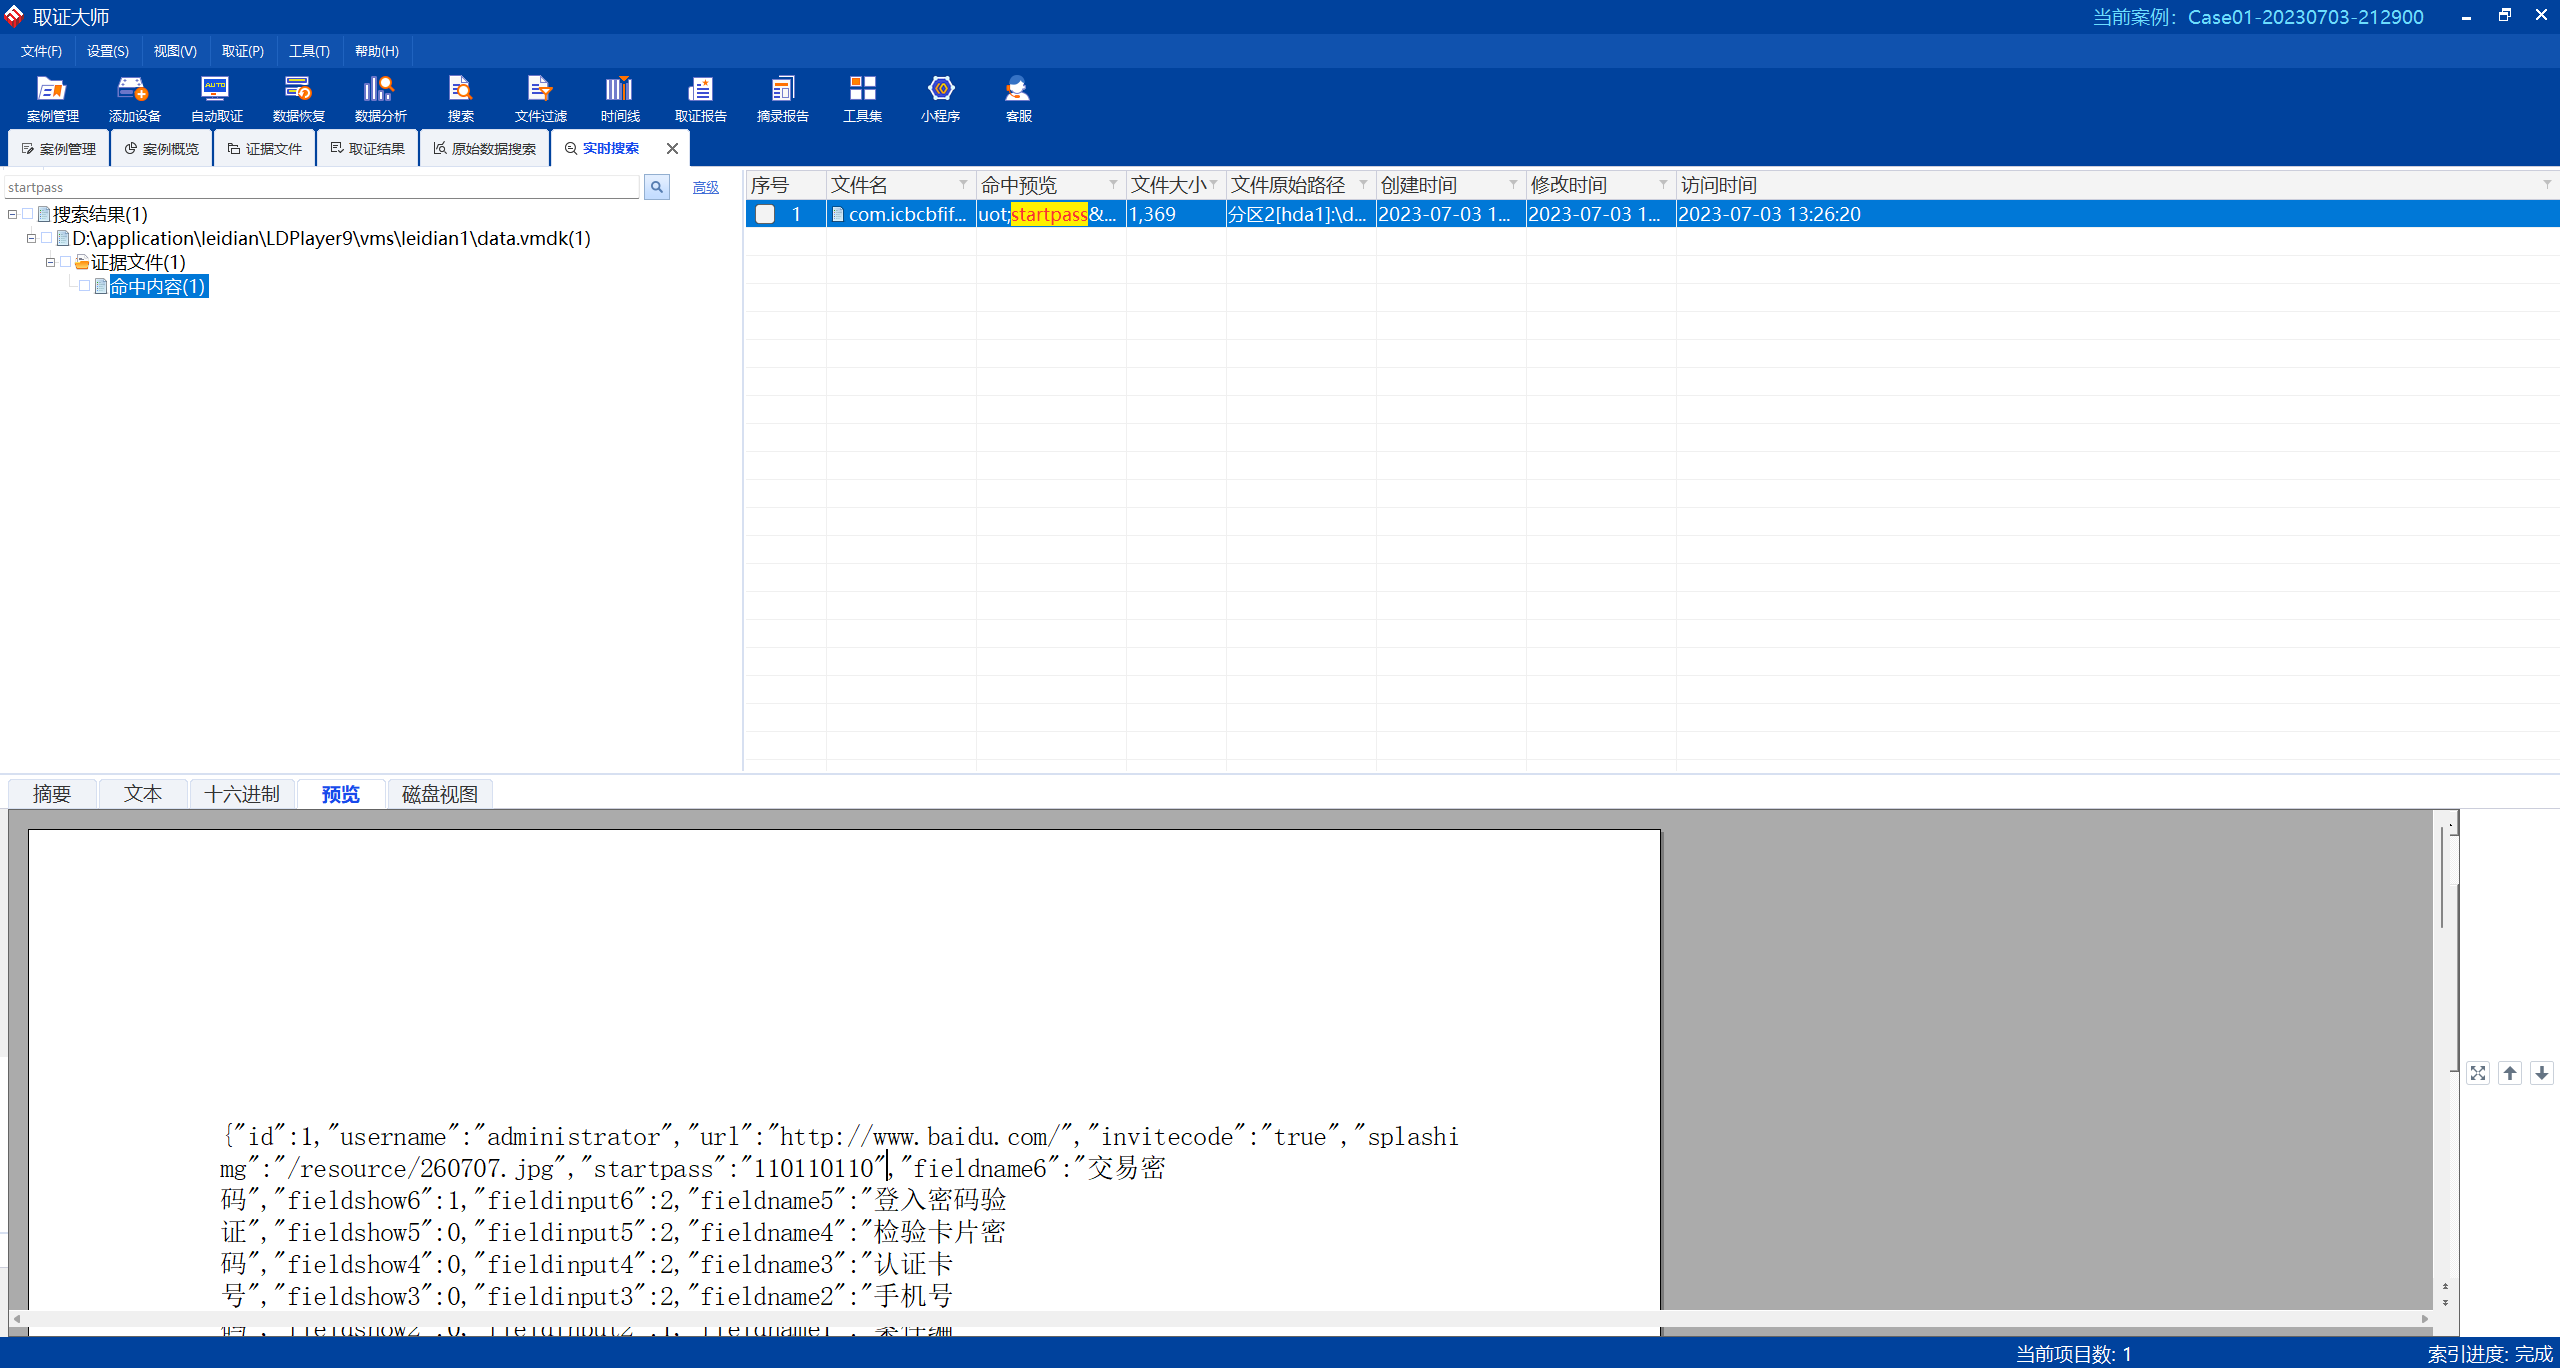Screen dimensions: 2560x1368
Task: Tick the 搜索结果(1) tree checkbox
Action: coord(28,214)
